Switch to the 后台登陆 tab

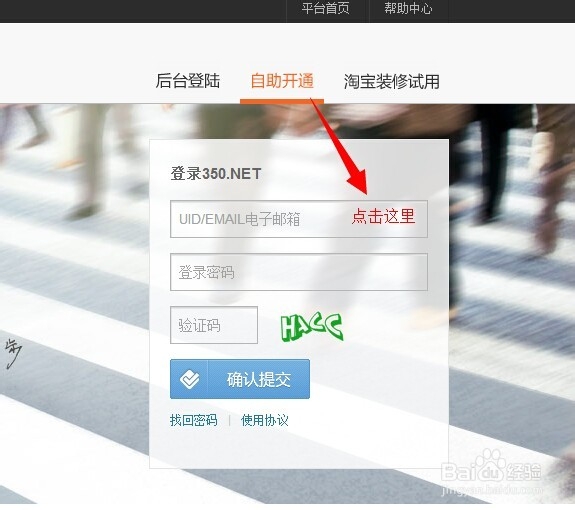[187, 81]
